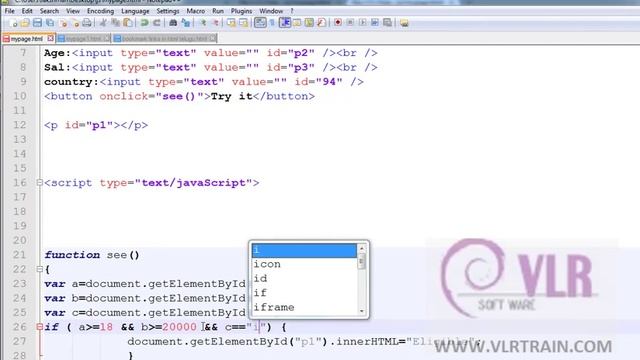Open the ? help menu
This screenshot has width=640, height=360.
coord(292,11)
